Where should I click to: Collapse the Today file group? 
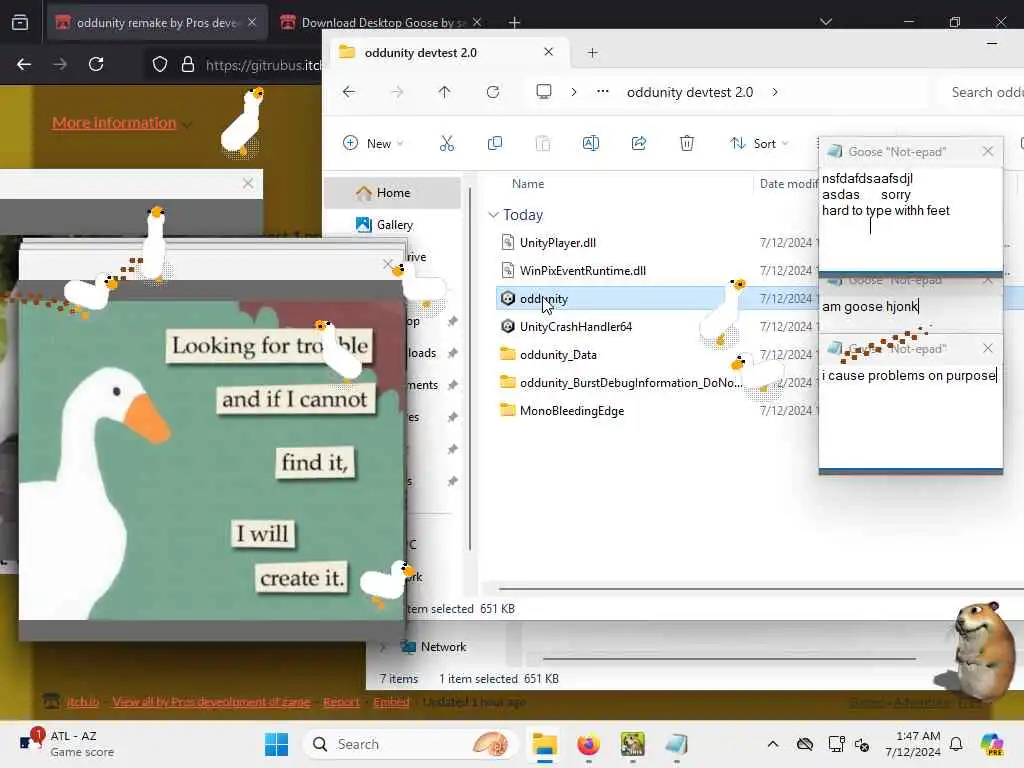click(494, 215)
